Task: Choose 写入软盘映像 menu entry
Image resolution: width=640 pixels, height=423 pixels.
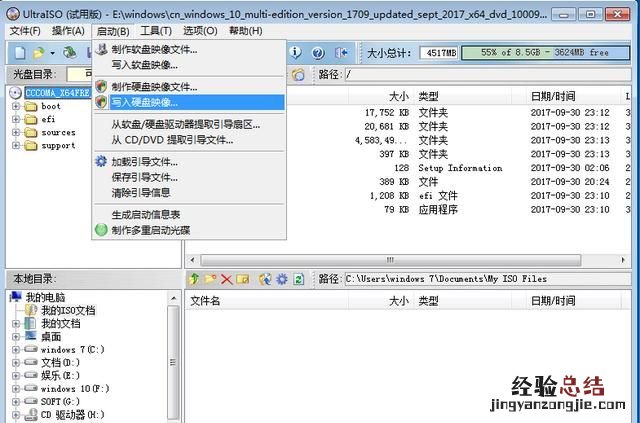Action: 144,65
